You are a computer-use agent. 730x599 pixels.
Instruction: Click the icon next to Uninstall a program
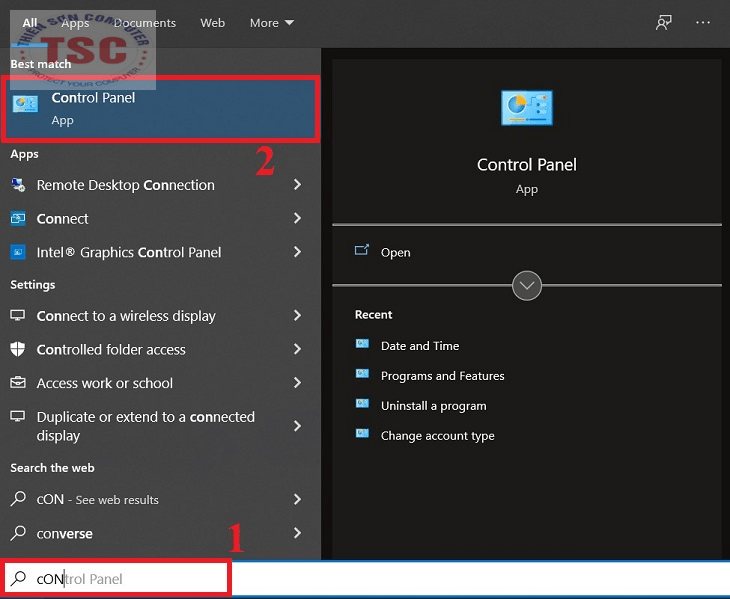pos(362,404)
